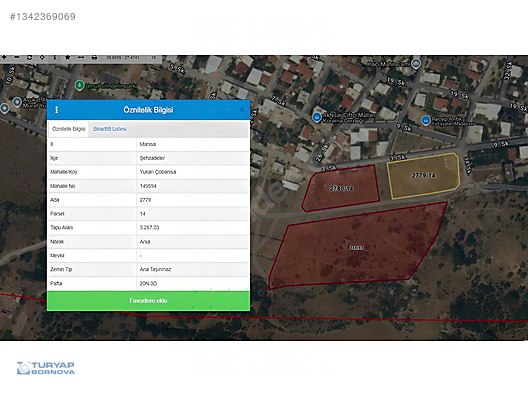Click the Akhisar Çiftçi Malları marker icon
Viewport: 528px width, 396px height.
317,117
